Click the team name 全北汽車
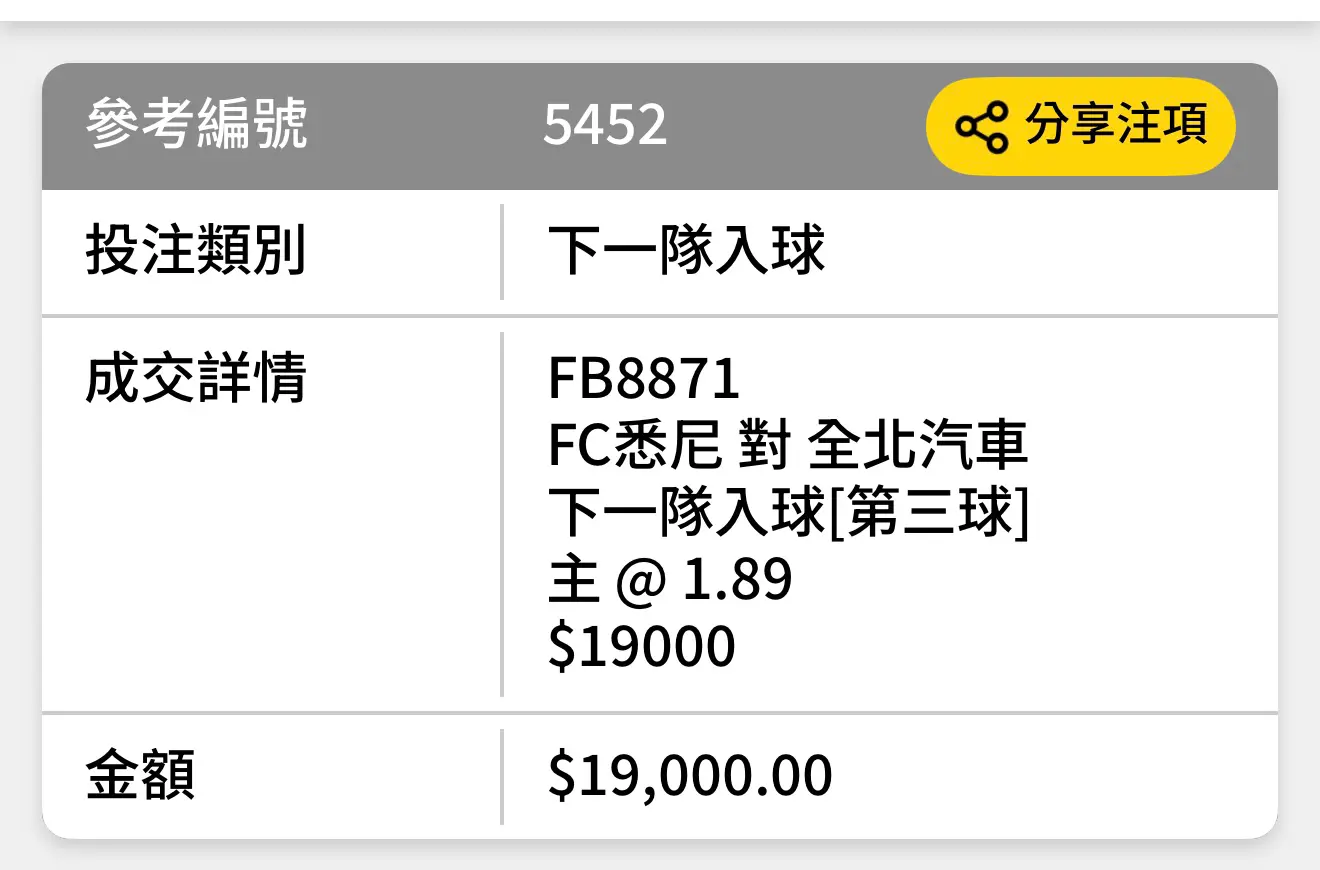Image resolution: width=1320 pixels, height=870 pixels. [917, 446]
